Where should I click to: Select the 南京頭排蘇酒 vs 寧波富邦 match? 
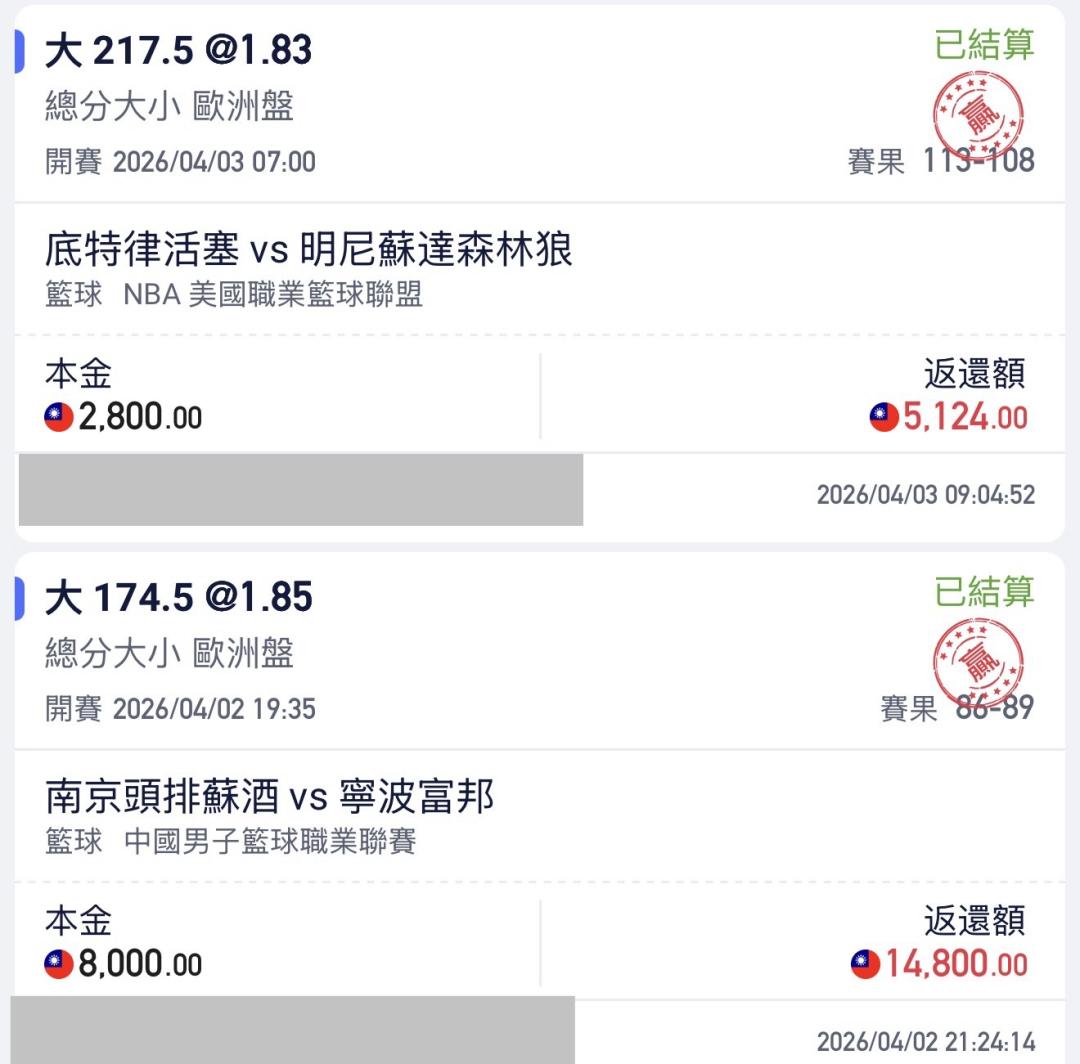[x=269, y=797]
